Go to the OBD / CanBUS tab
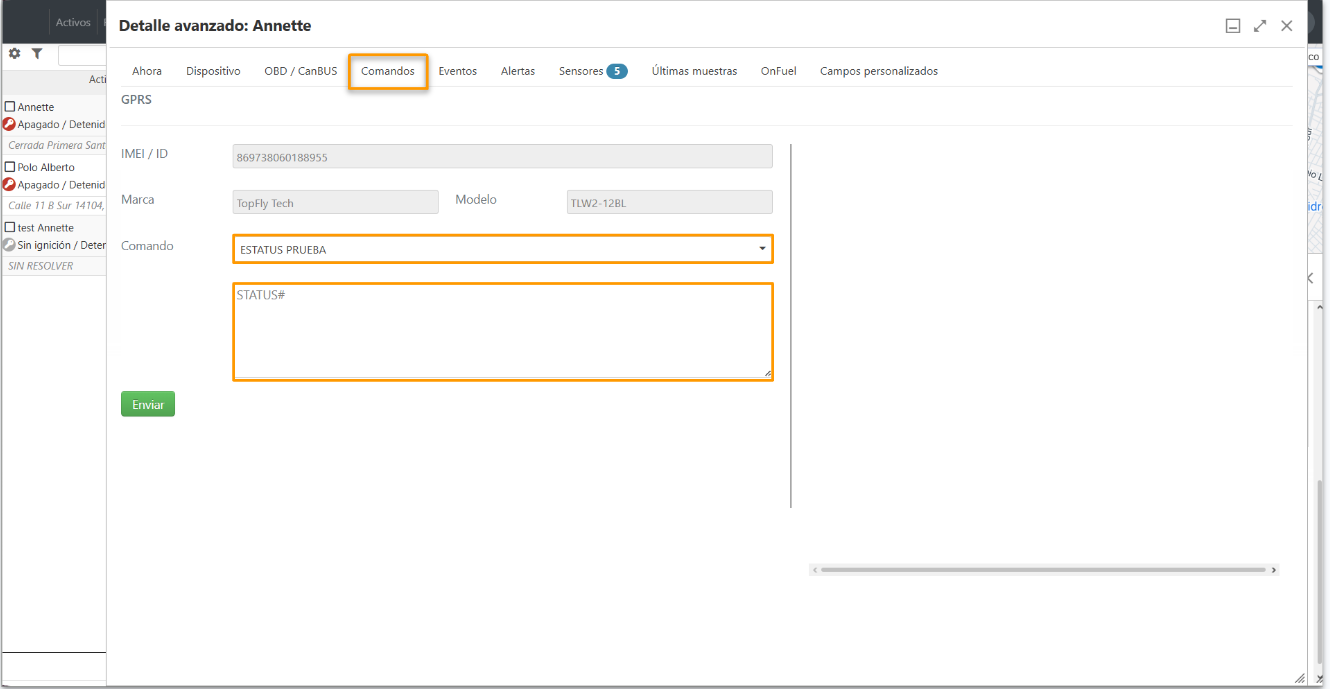This screenshot has height=689, width=1330. pos(301,71)
